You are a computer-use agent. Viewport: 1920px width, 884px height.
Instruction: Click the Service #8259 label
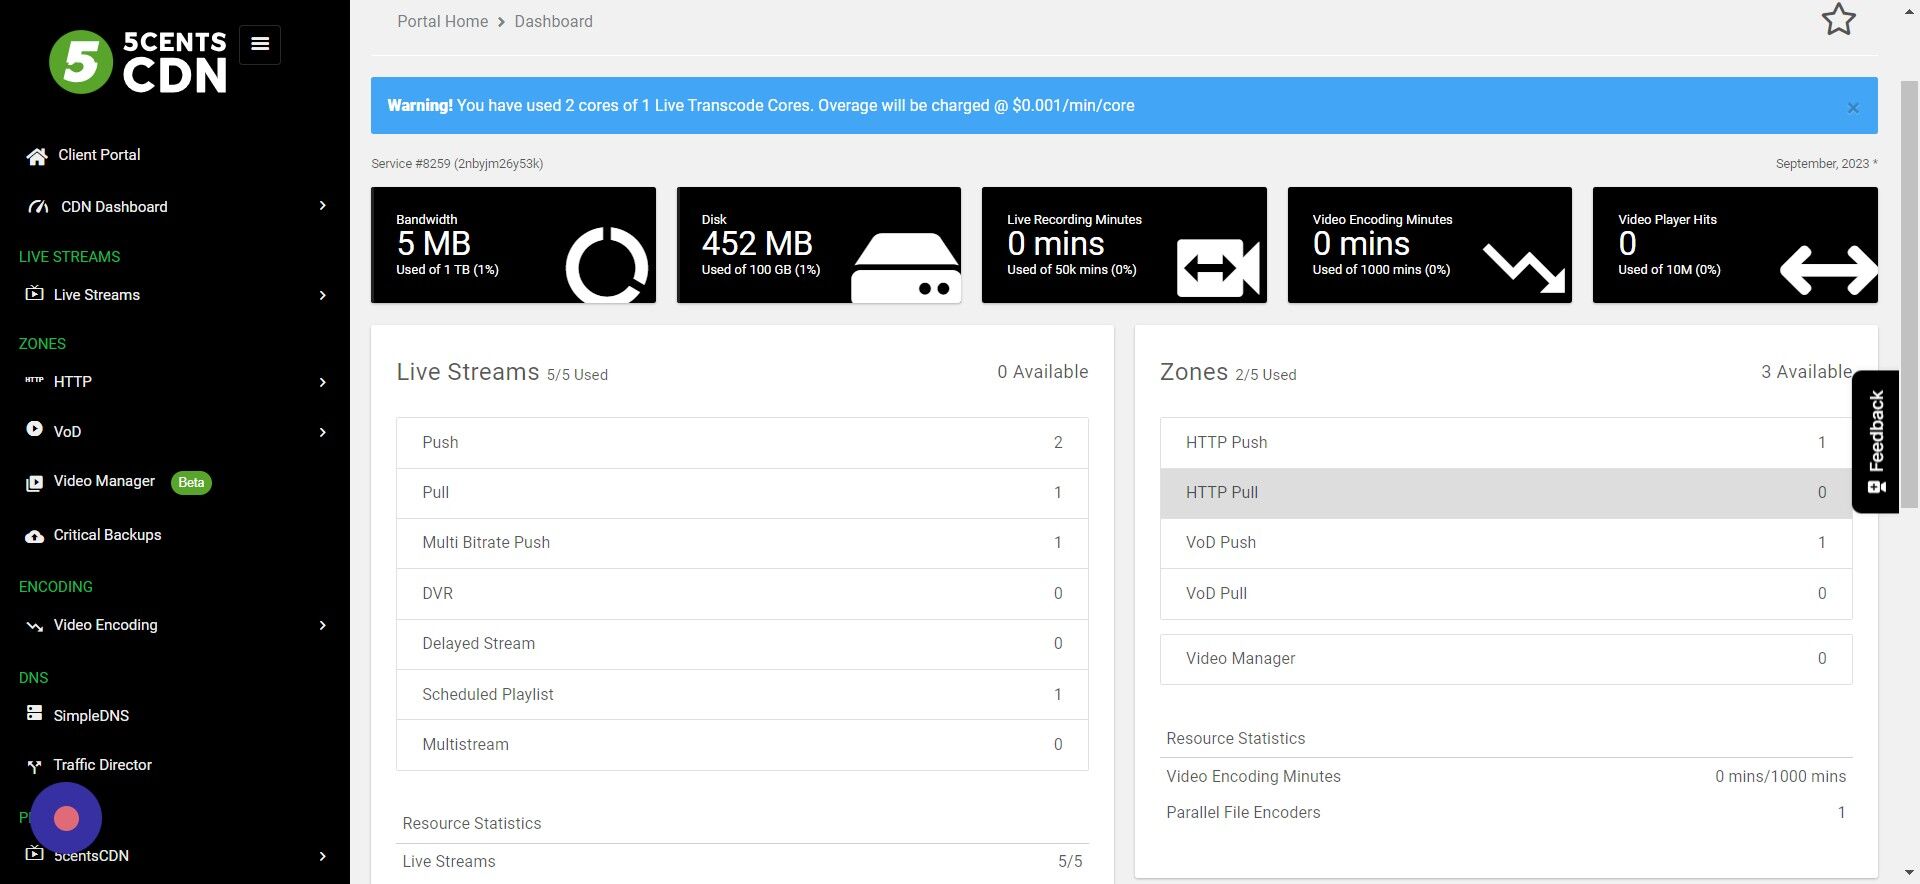point(457,164)
